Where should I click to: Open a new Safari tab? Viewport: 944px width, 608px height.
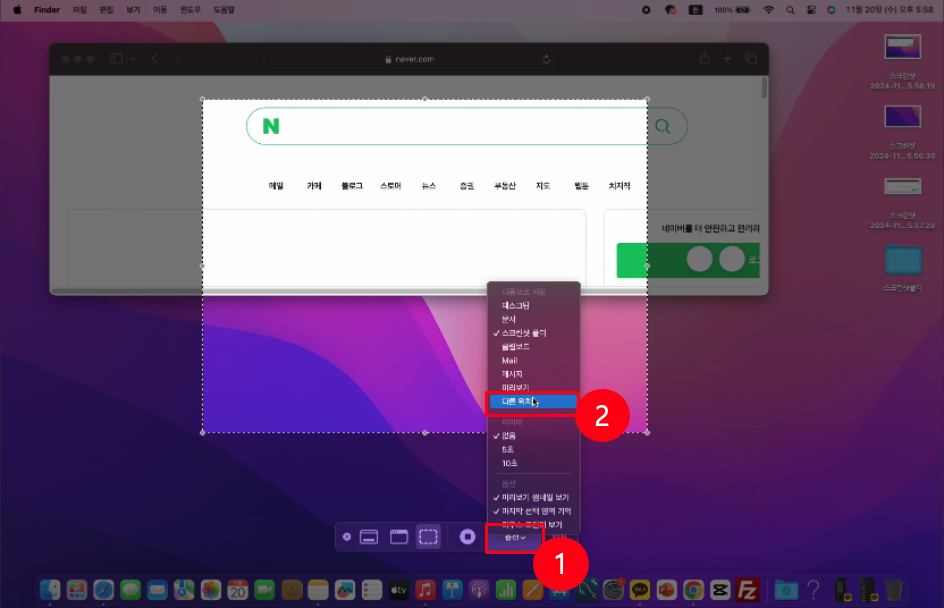pyautogui.click(x=727, y=58)
